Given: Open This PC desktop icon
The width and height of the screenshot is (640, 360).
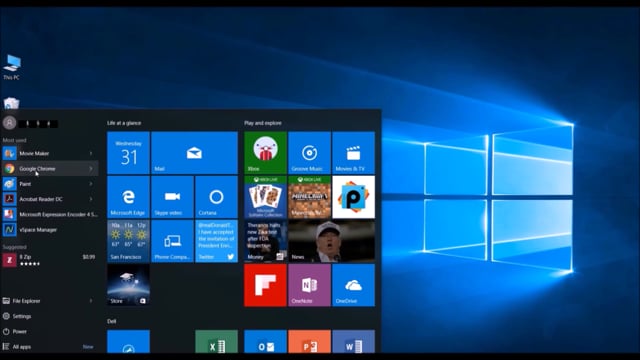Looking at the screenshot, I should pyautogui.click(x=11, y=67).
